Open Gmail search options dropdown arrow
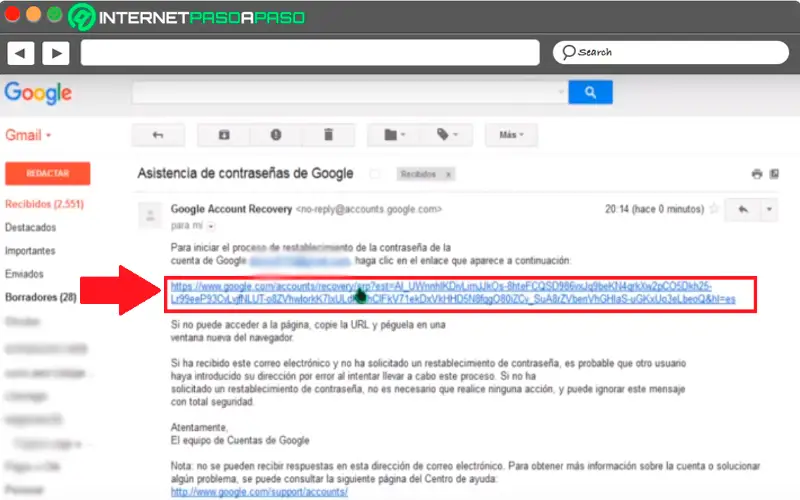Image resolution: width=800 pixels, height=500 pixels. pos(561,92)
